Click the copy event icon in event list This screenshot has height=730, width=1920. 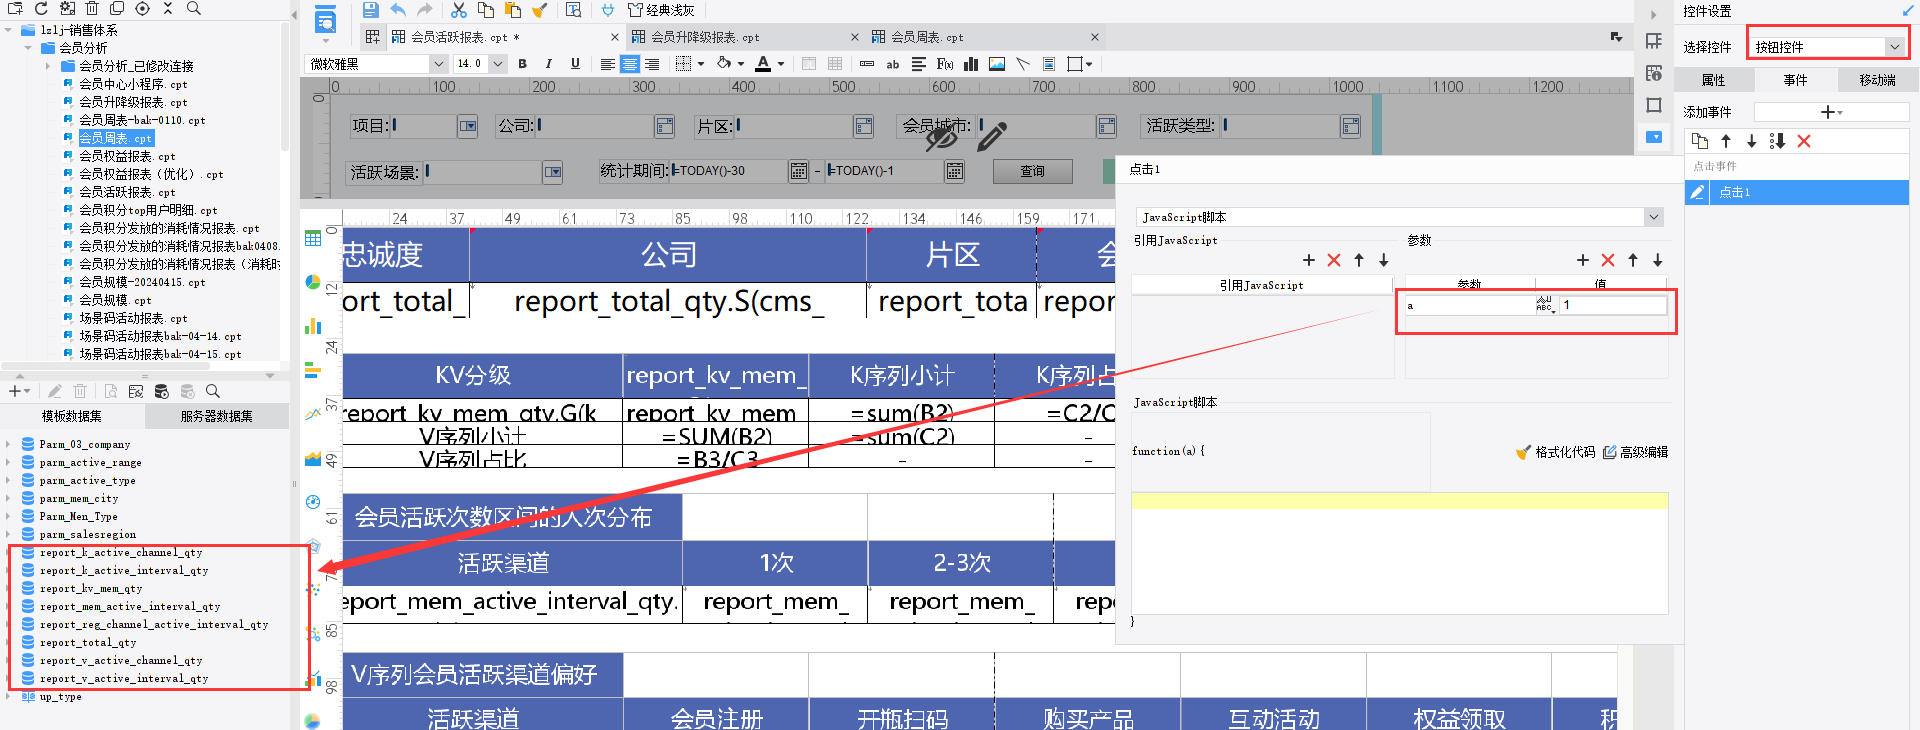click(1700, 141)
